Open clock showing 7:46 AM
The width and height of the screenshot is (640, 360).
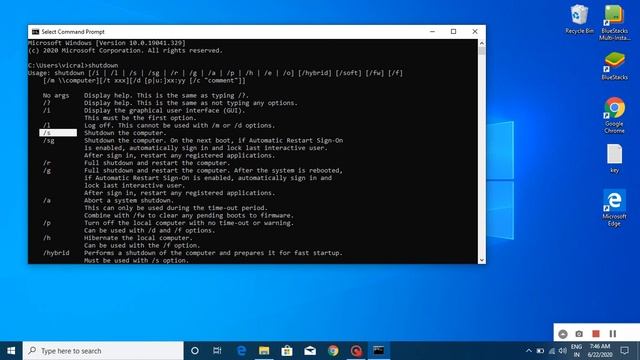click(x=600, y=351)
